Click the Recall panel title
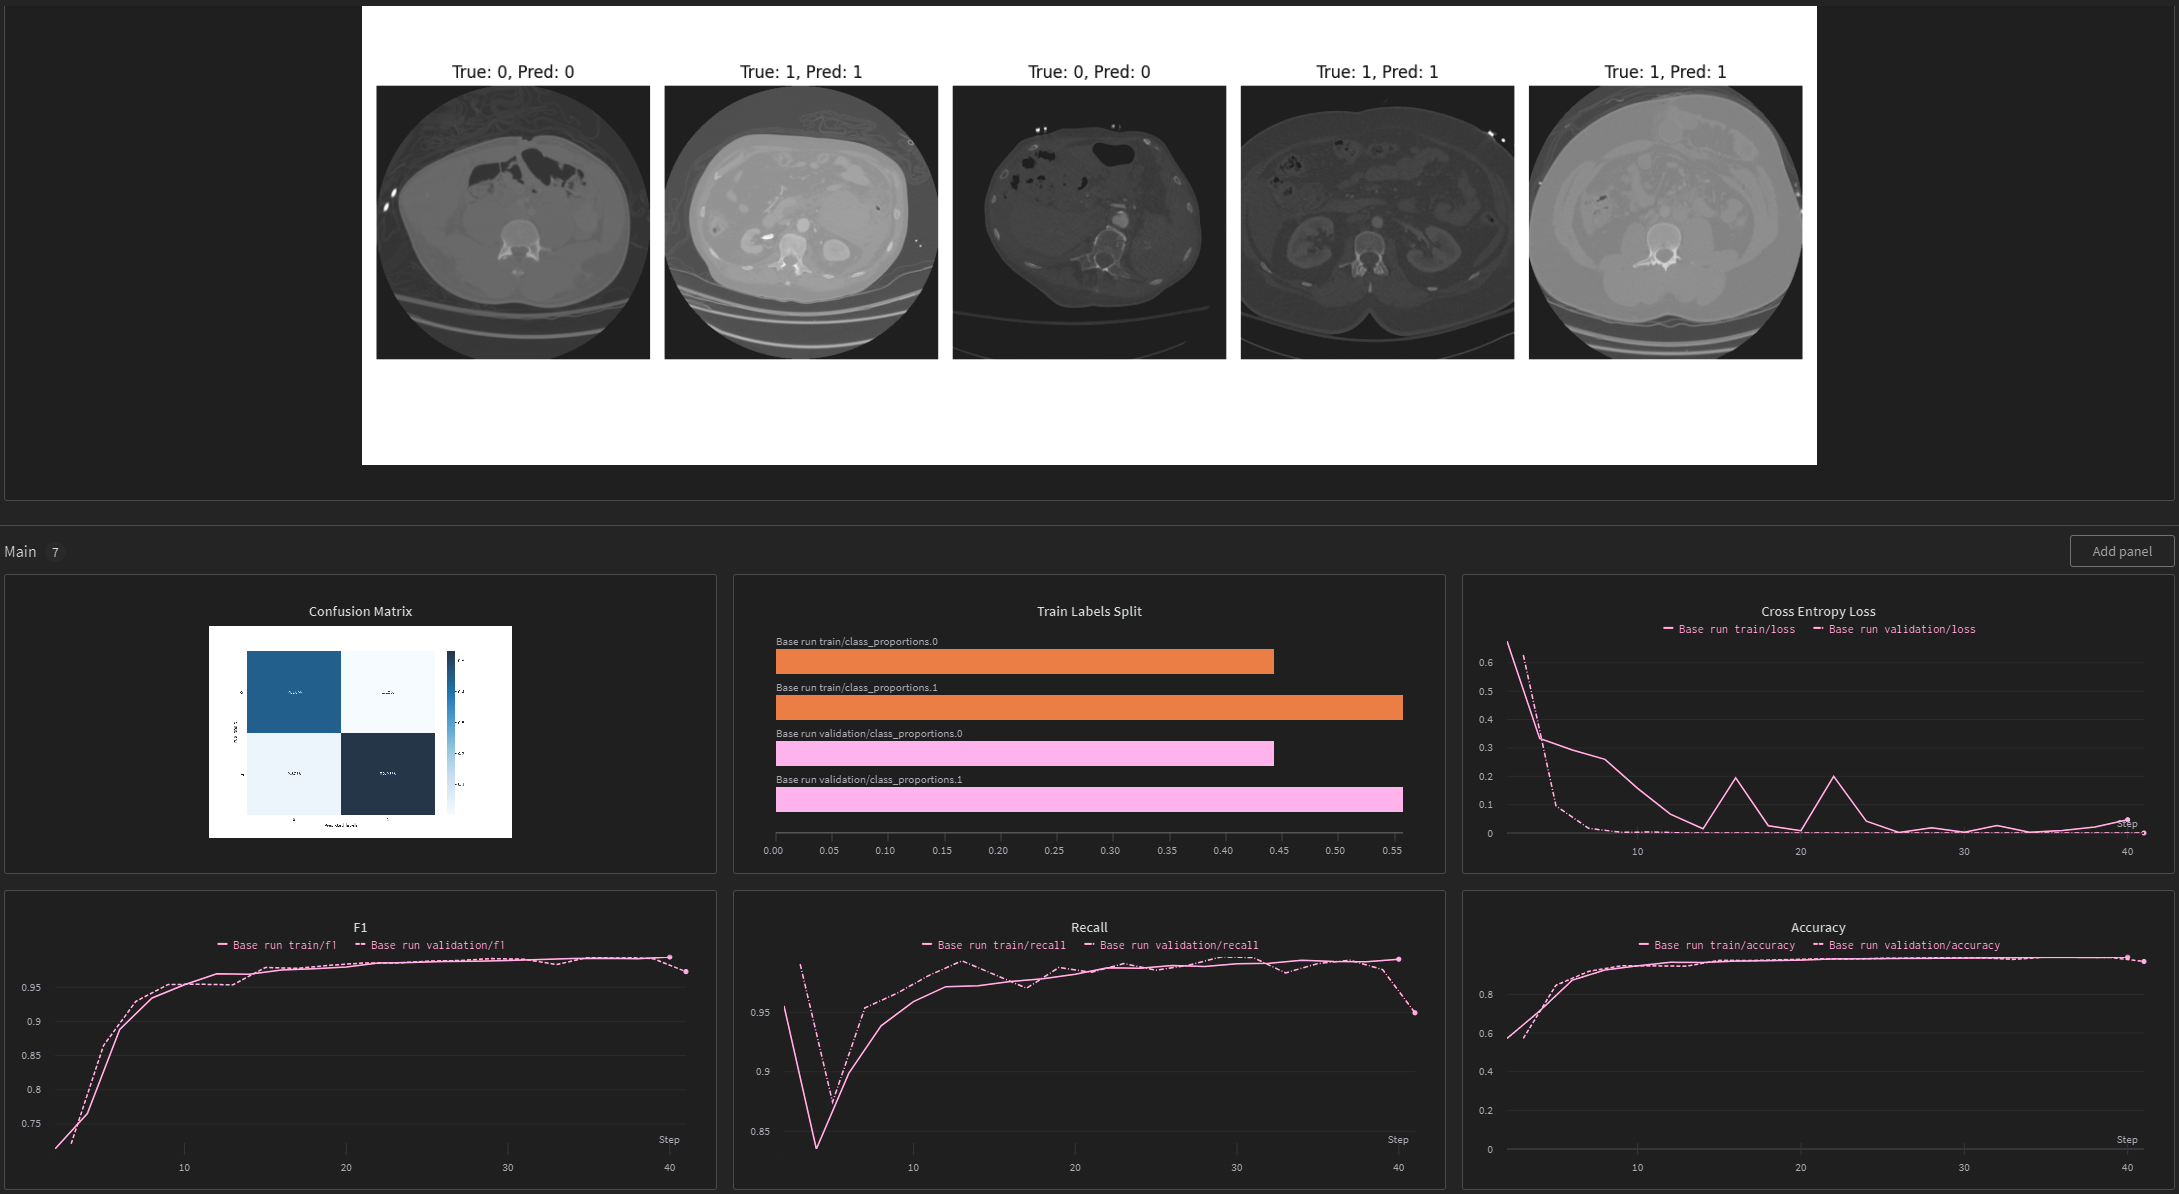The height and width of the screenshot is (1194, 2179). coord(1089,927)
